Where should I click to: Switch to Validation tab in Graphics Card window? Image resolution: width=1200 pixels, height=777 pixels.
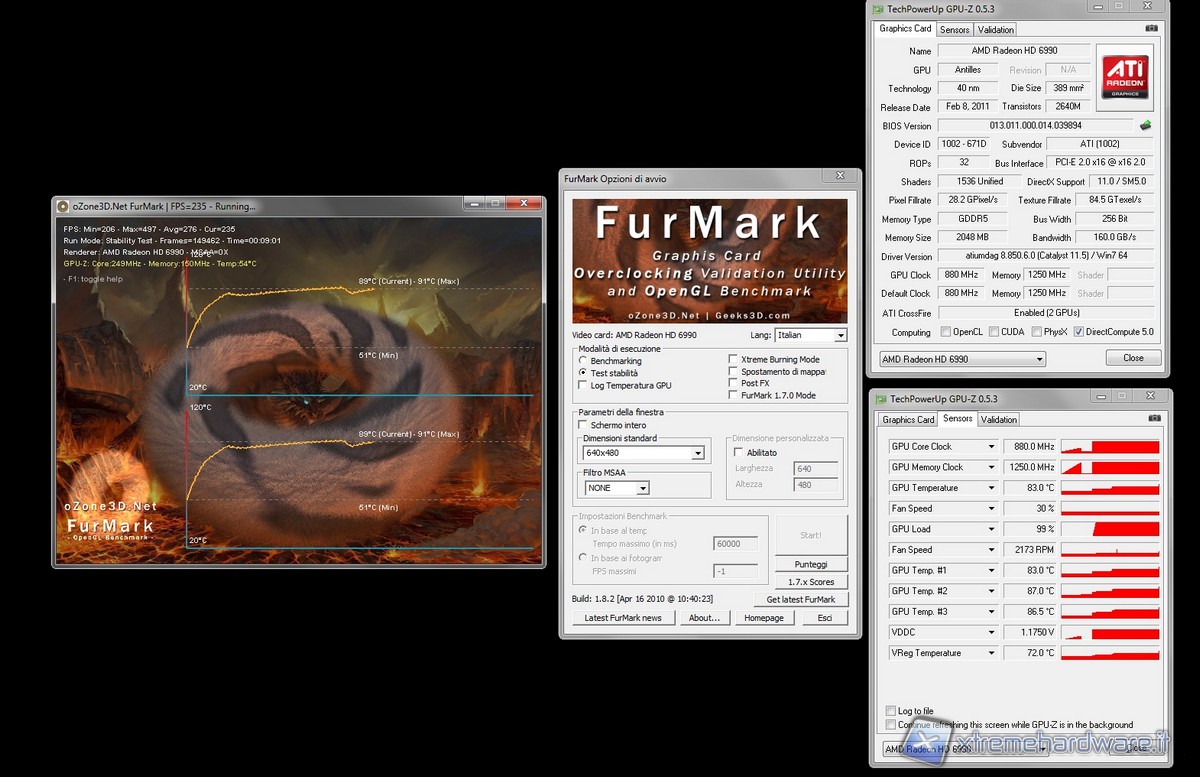[995, 30]
